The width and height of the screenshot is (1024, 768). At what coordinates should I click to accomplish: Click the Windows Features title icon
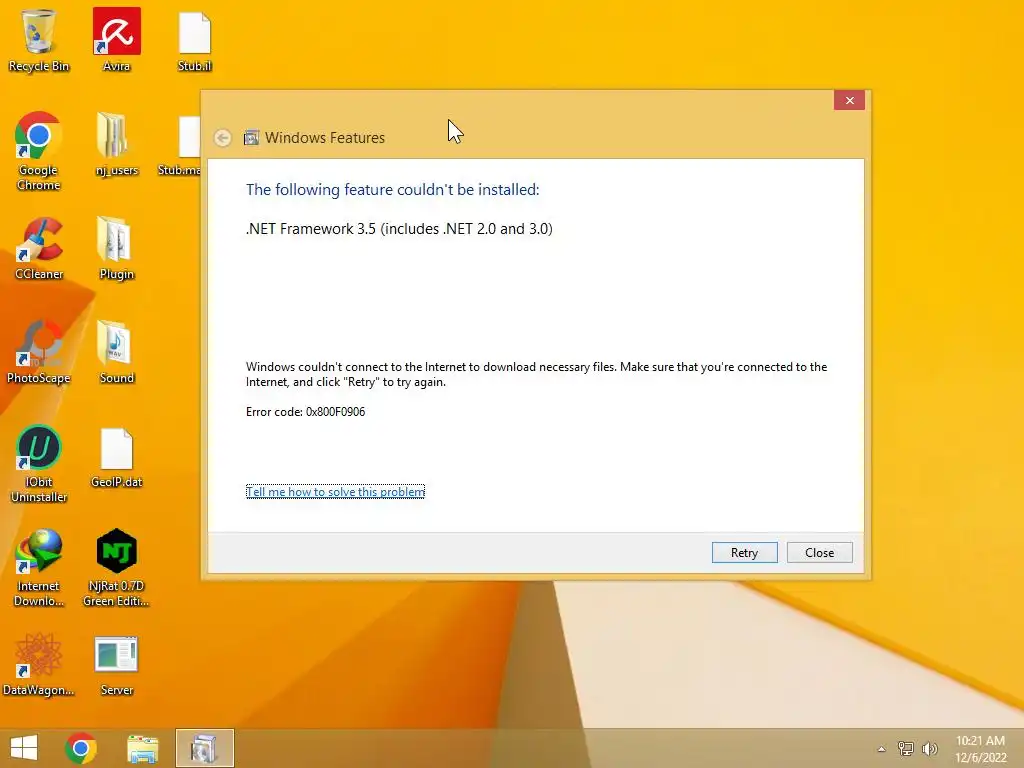pyautogui.click(x=251, y=138)
